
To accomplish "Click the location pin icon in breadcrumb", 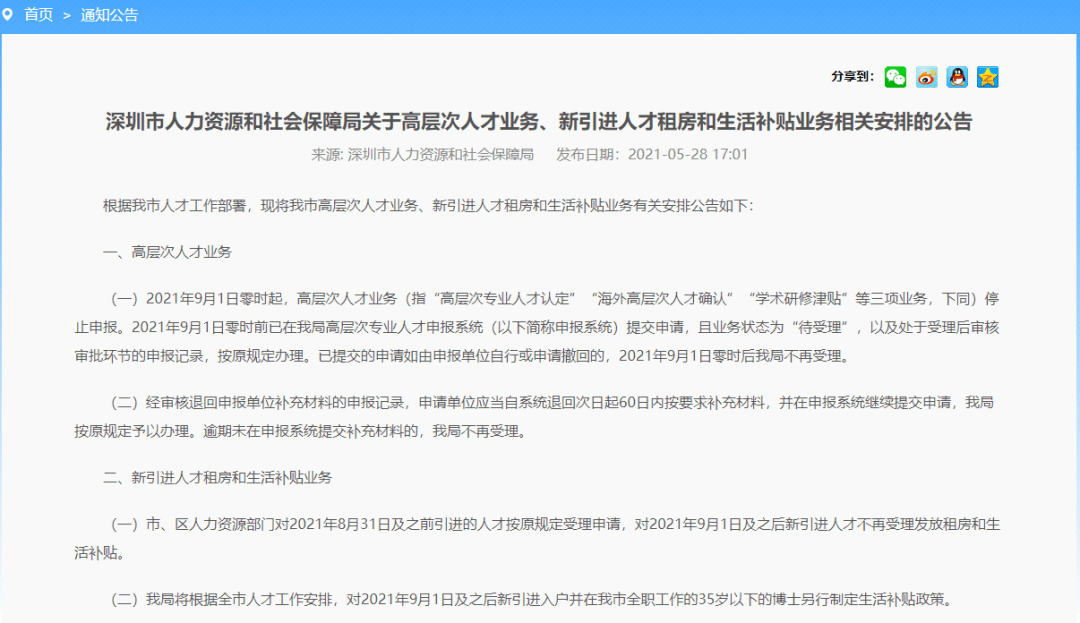I will coord(8,14).
